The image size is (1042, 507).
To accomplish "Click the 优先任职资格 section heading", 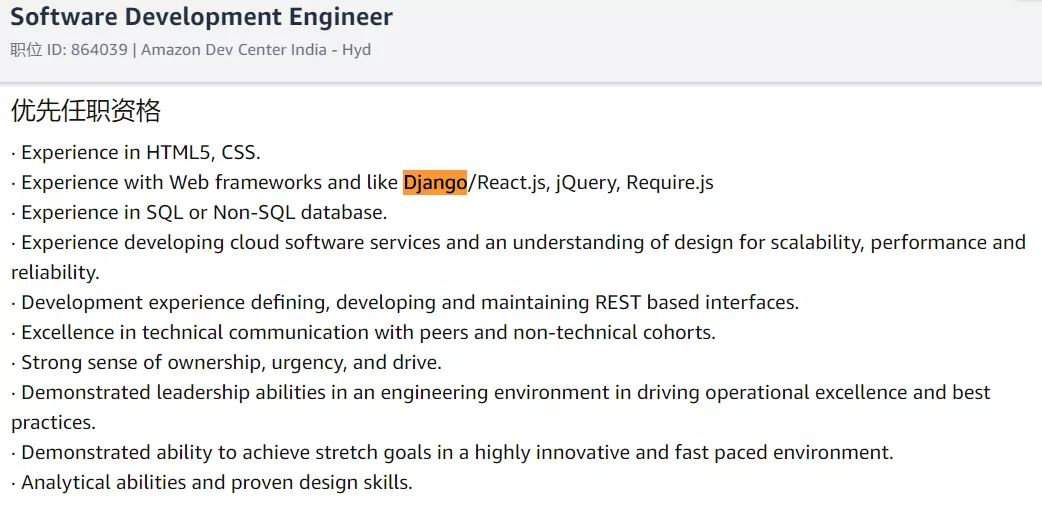I will click(x=86, y=111).
